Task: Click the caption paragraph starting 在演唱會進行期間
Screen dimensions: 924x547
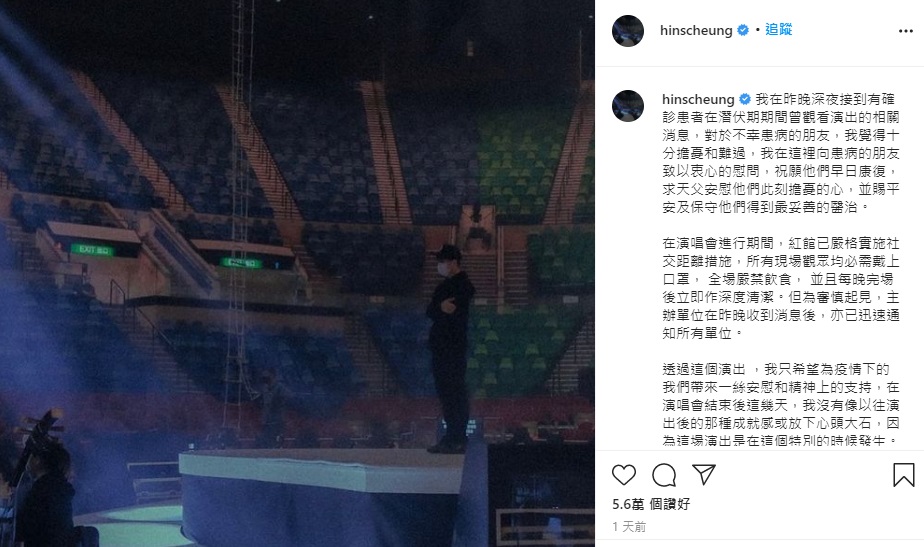Action: tap(781, 288)
